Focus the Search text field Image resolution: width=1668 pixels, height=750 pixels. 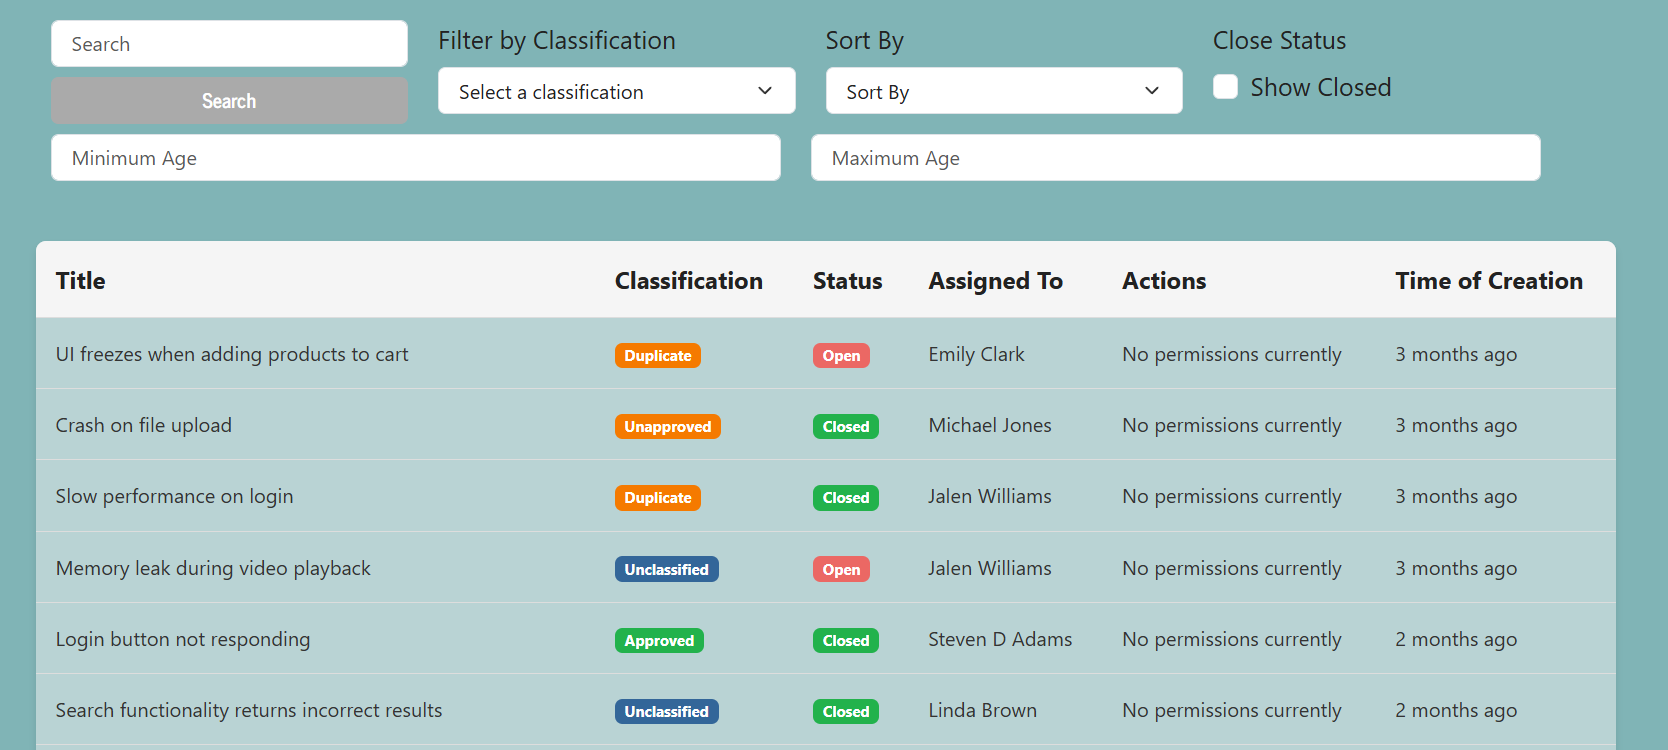(229, 44)
